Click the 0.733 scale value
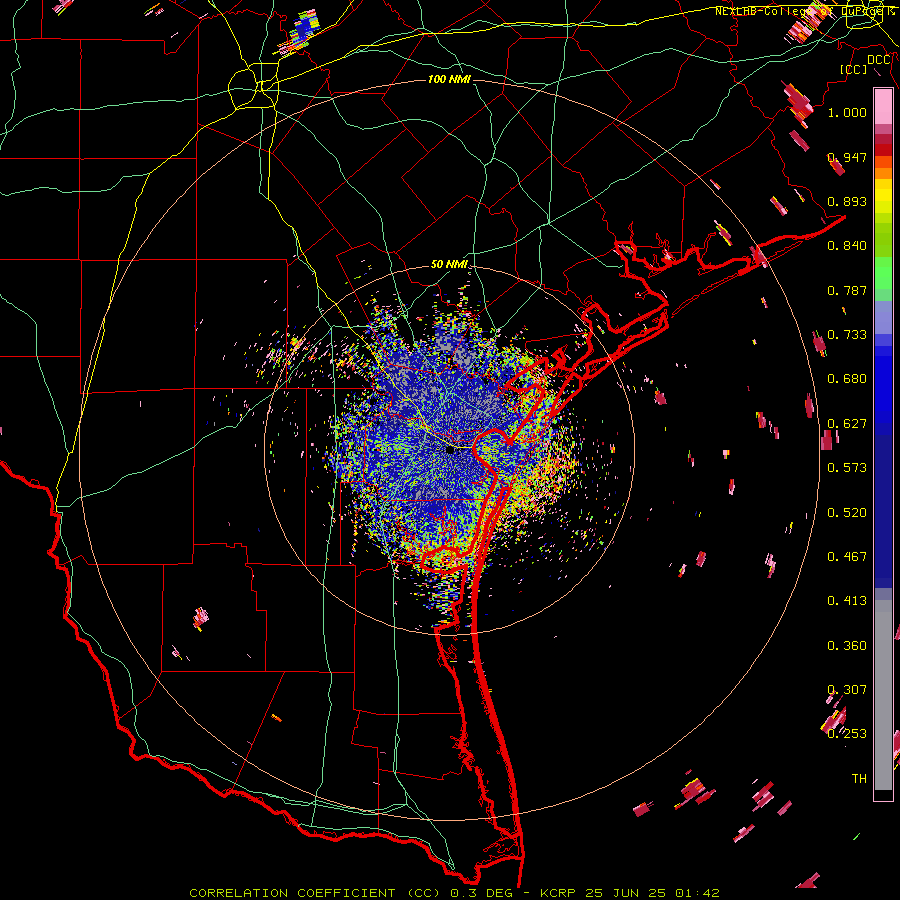This screenshot has height=900, width=900. click(847, 335)
